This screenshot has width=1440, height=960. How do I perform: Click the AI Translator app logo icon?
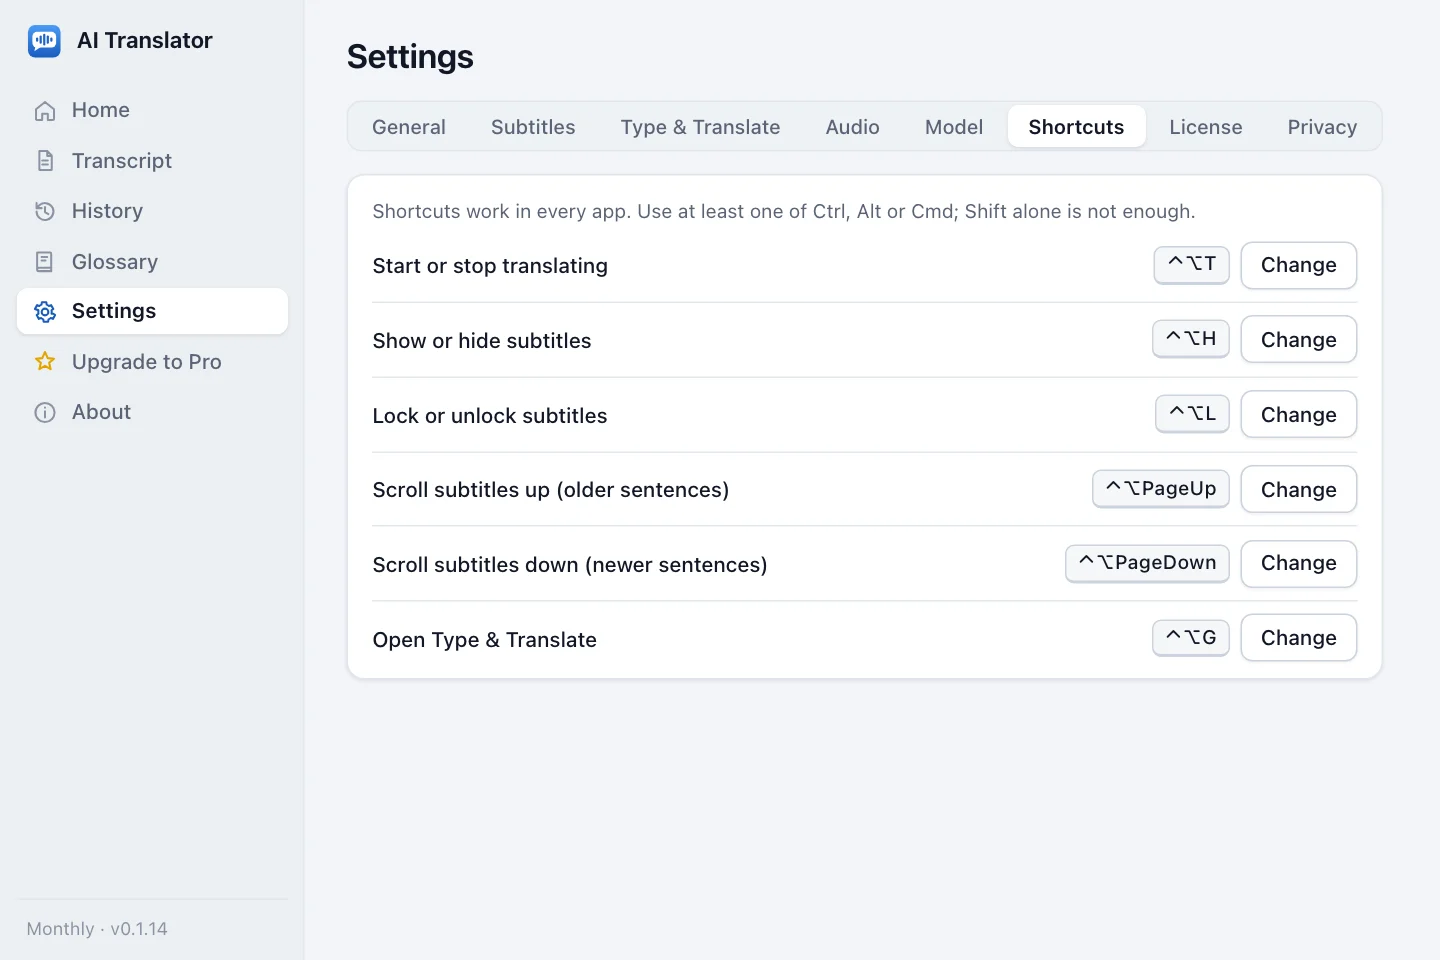pos(44,41)
